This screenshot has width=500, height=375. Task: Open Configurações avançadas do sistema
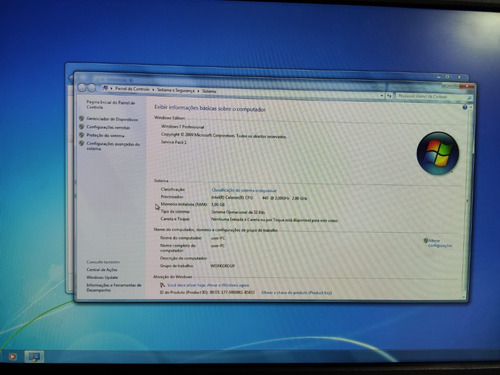(x=113, y=146)
